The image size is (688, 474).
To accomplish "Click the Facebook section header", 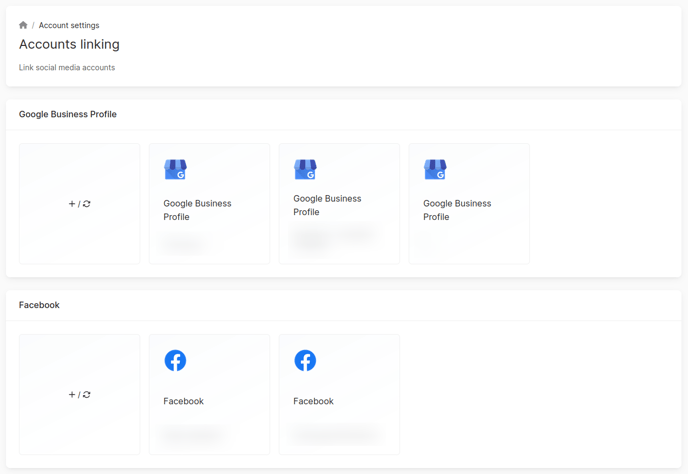I will (x=39, y=305).
